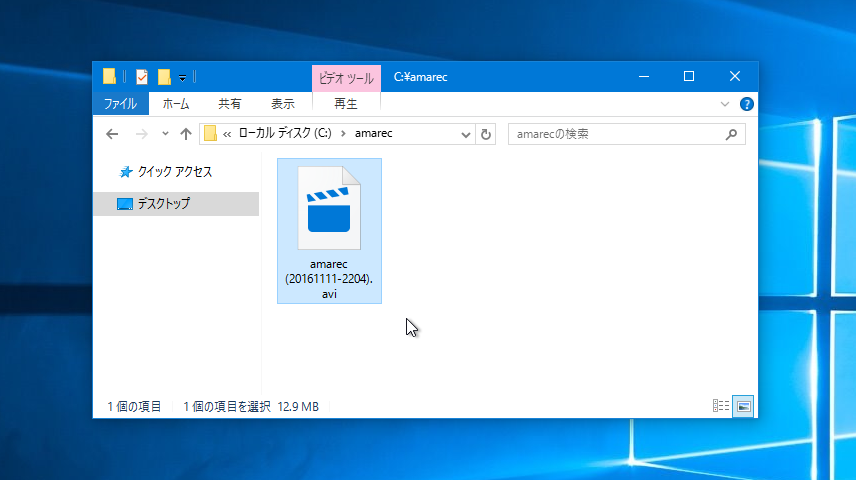Open the Help question mark icon
Viewport: 856px width, 480px height.
click(x=746, y=104)
